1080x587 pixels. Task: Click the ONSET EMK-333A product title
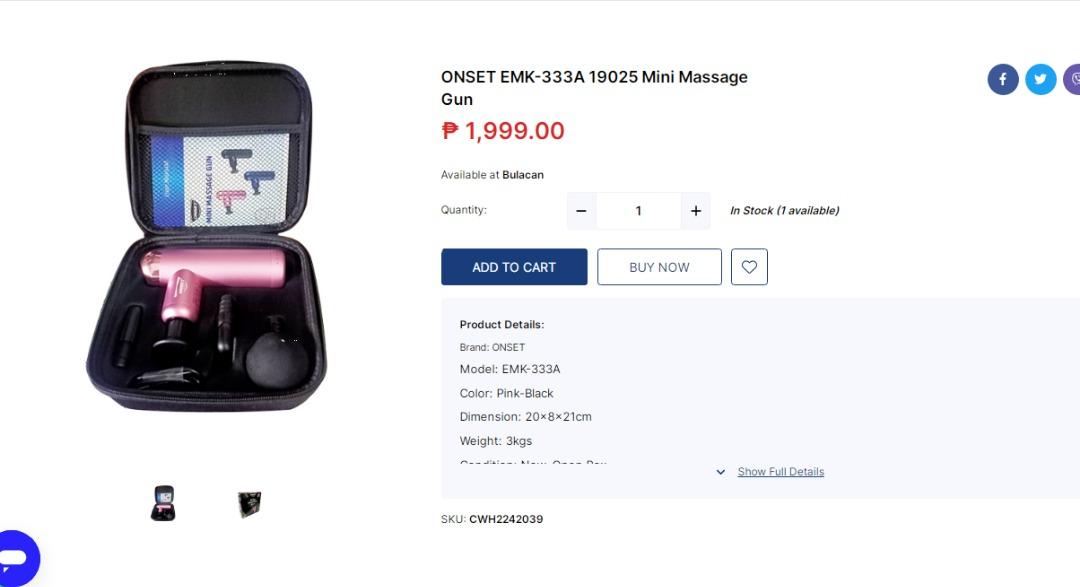point(594,87)
